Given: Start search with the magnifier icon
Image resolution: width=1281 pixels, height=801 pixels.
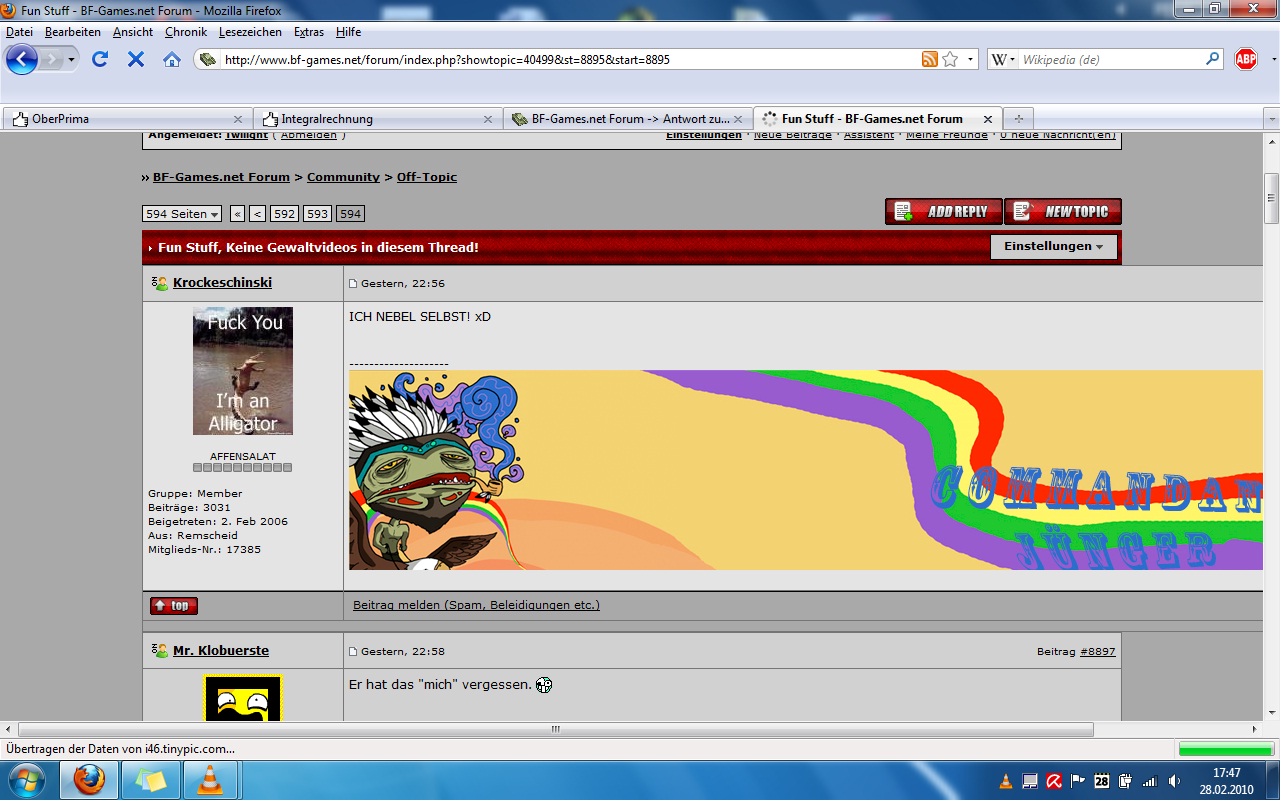Looking at the screenshot, I should click(1212, 59).
